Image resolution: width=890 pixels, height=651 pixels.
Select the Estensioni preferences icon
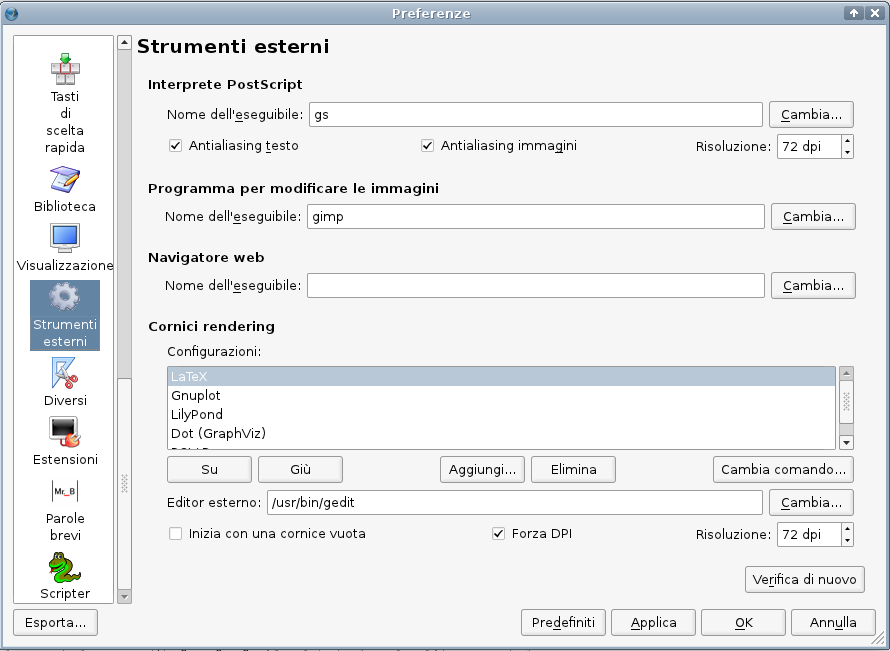tap(65, 433)
